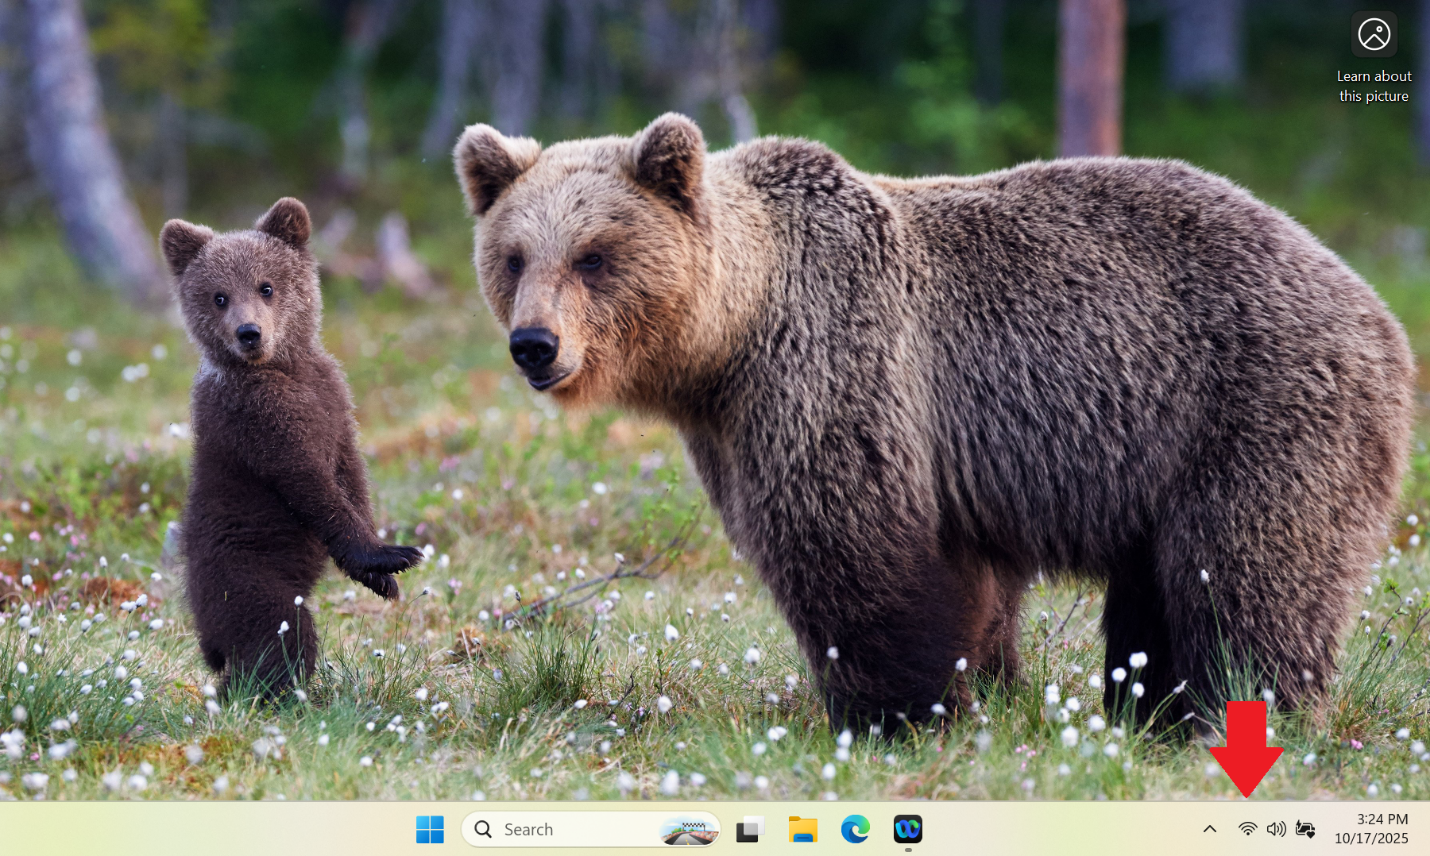Click the battery status icon
The image size is (1430, 856).
coord(1305,829)
